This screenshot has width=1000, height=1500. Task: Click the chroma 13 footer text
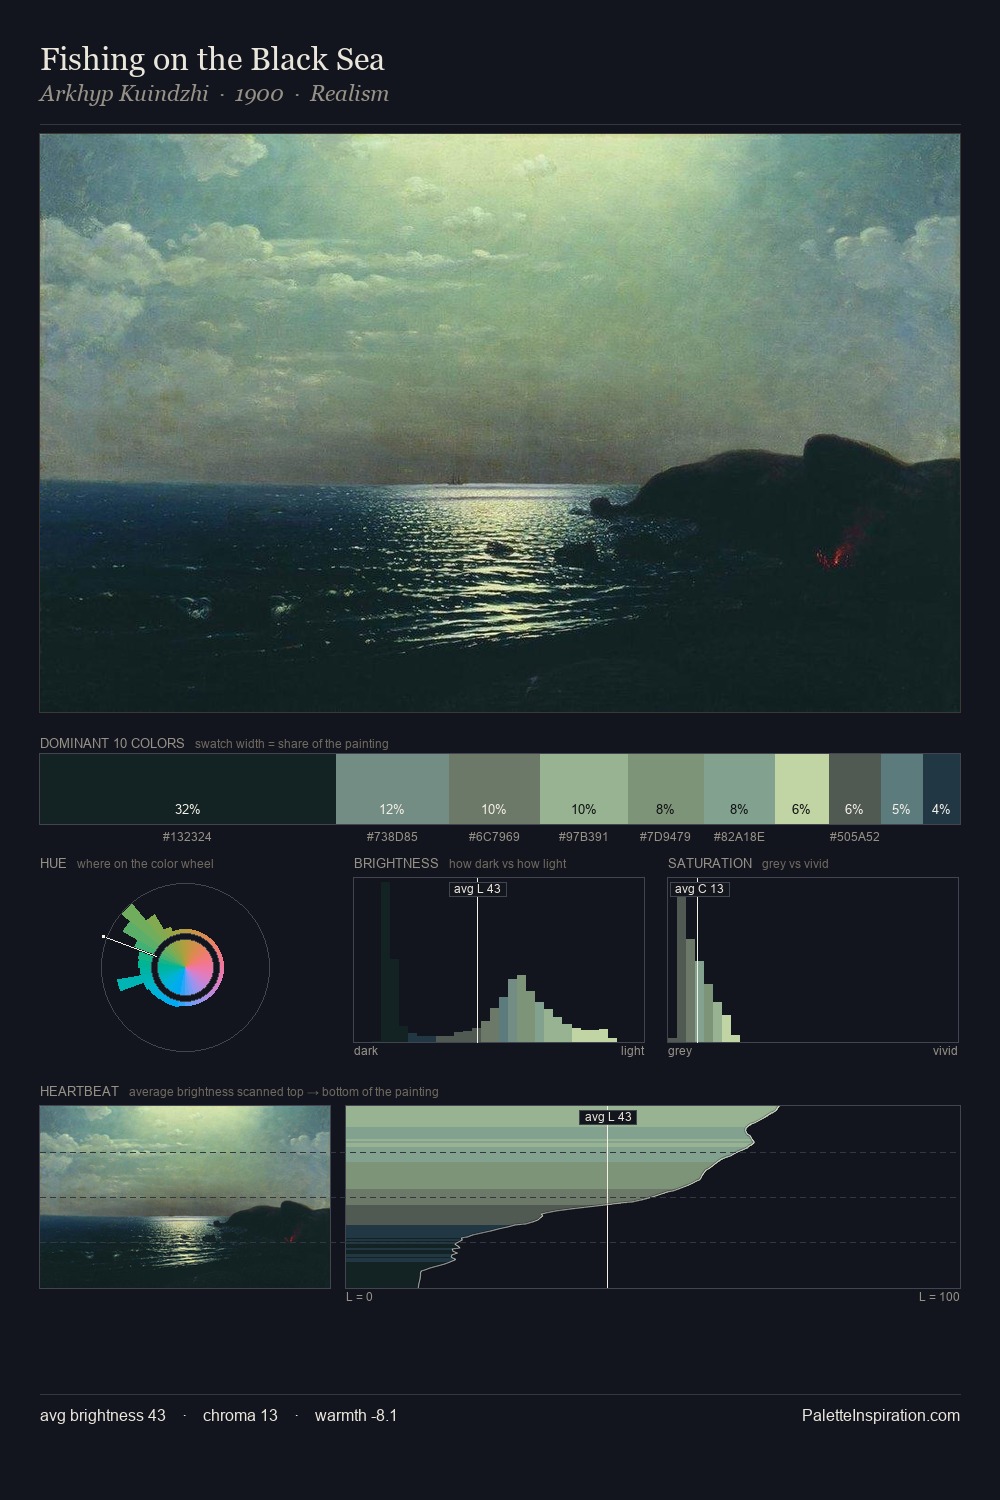(x=240, y=1415)
